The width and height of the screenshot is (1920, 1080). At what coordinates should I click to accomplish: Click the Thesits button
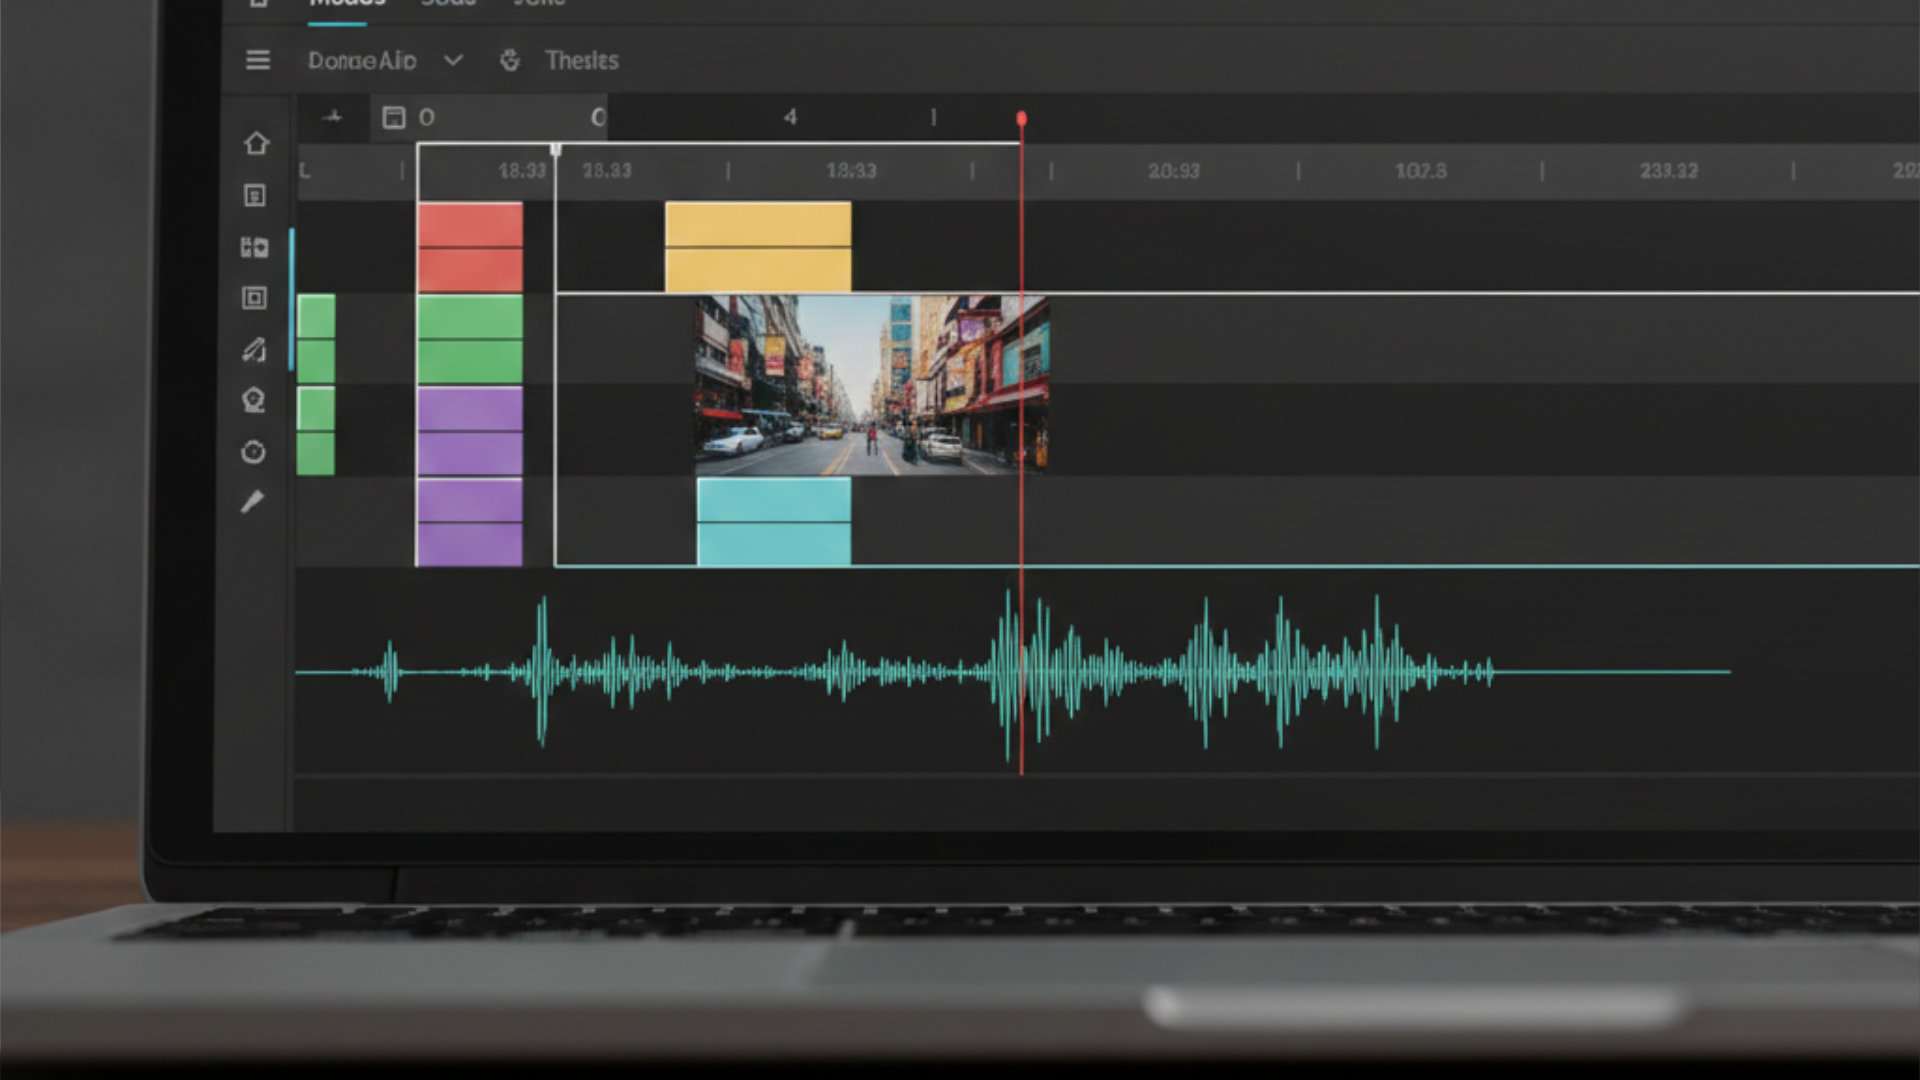pyautogui.click(x=581, y=61)
